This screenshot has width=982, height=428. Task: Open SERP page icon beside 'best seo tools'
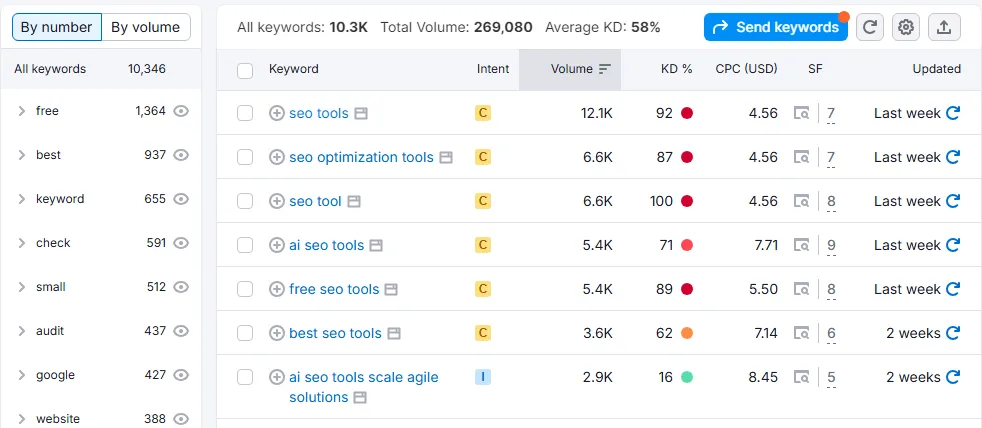pos(393,333)
